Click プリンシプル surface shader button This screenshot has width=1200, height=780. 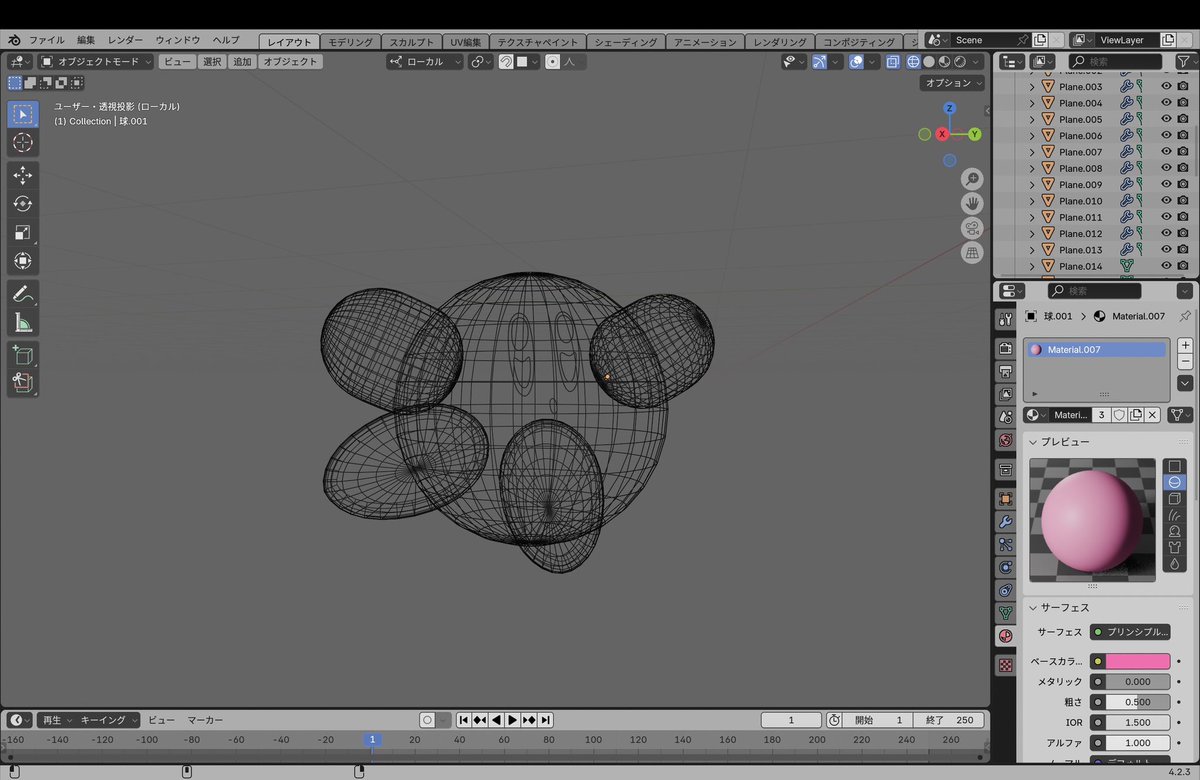tap(1130, 632)
